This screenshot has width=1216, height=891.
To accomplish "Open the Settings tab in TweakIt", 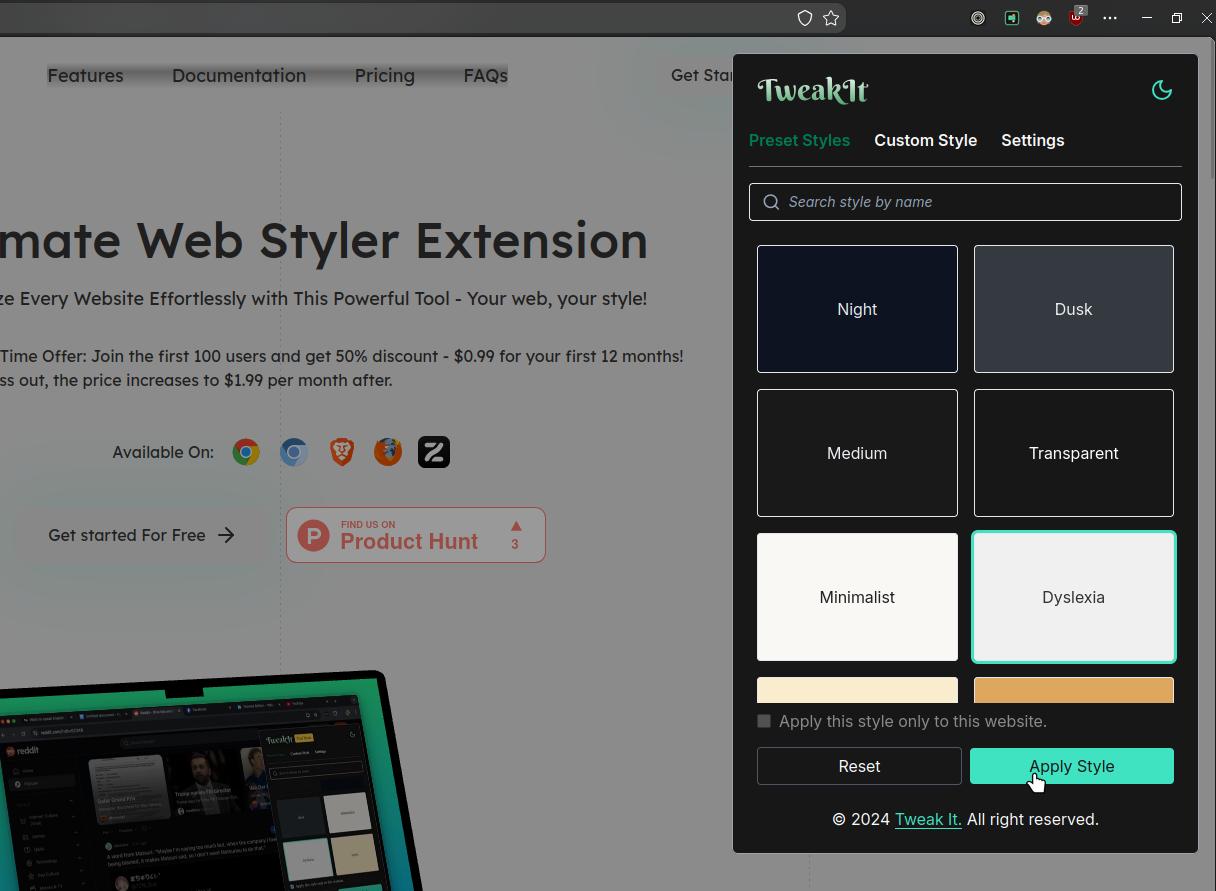I will (x=1032, y=141).
